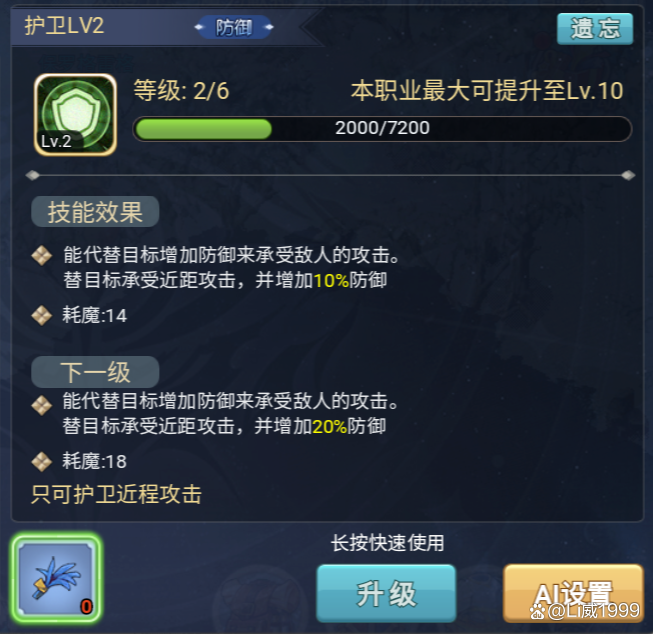Select the 防御 category tag
The width and height of the screenshot is (653, 634).
[234, 27]
